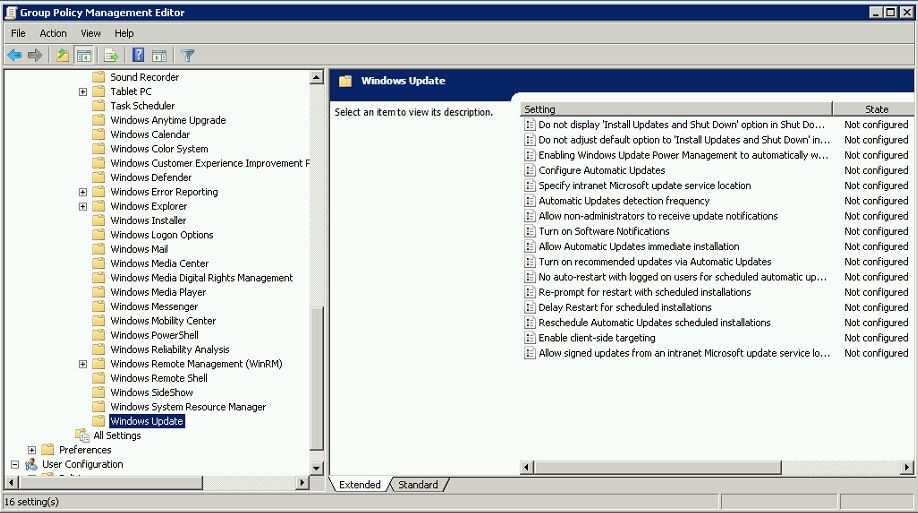
Task: Click the Back arrow toolbar icon
Action: [15, 56]
